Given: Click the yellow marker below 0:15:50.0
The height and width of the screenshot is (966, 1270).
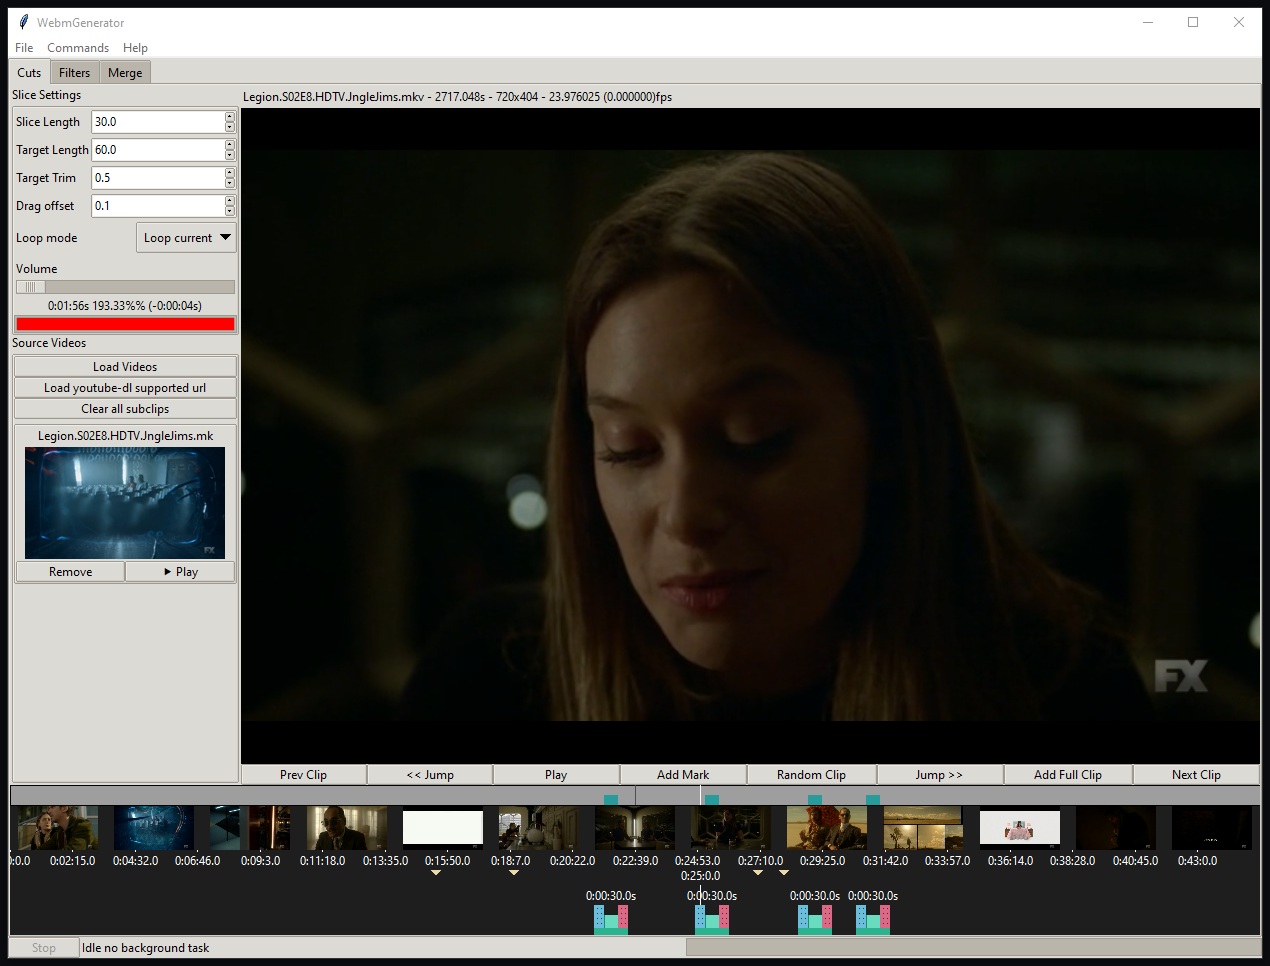Looking at the screenshot, I should 436,873.
